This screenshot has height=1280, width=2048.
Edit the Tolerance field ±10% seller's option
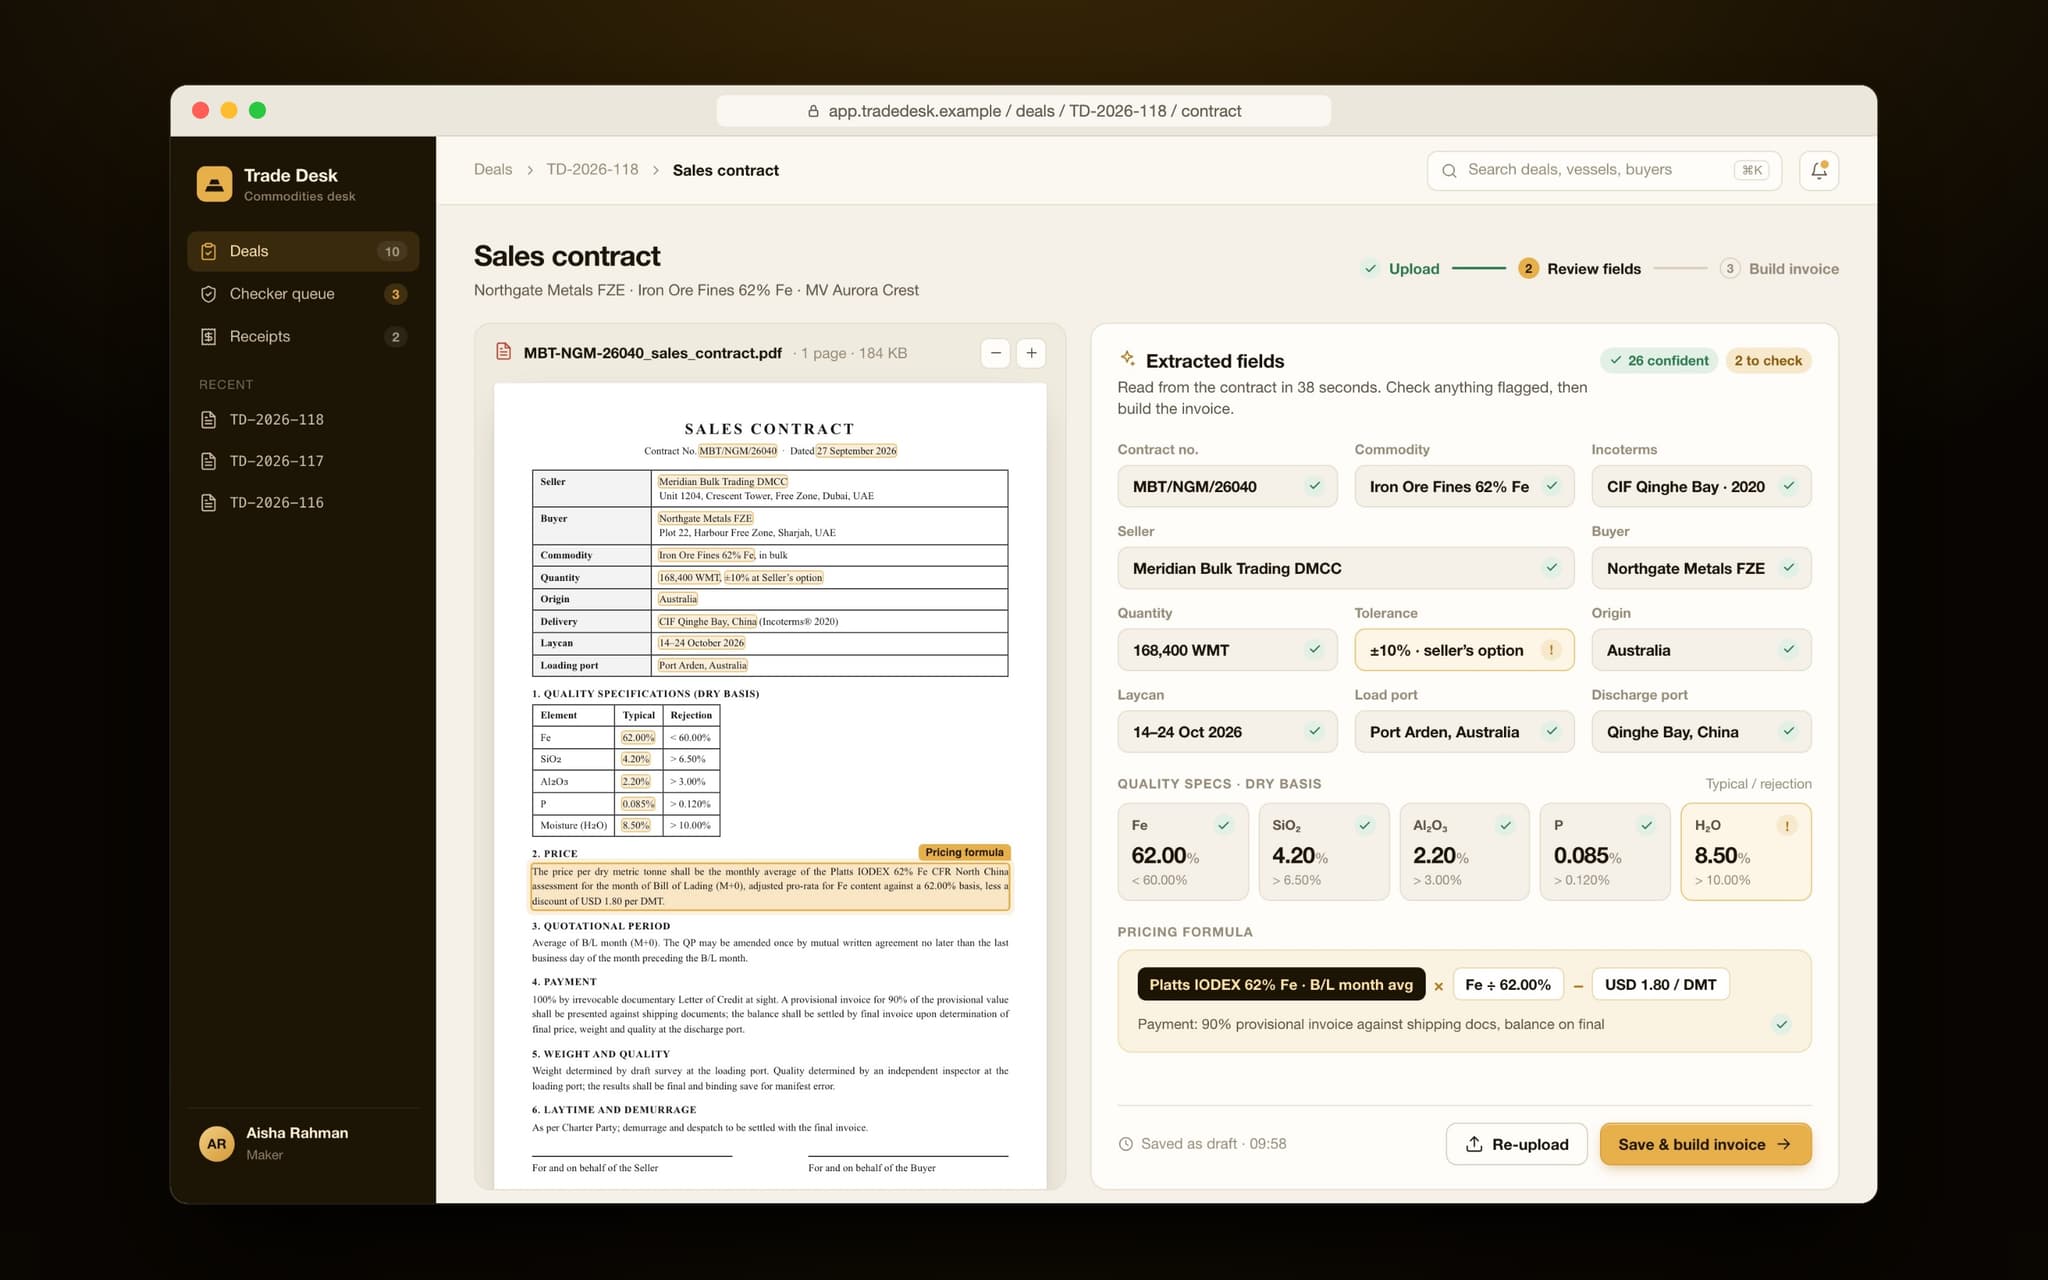click(x=1464, y=650)
